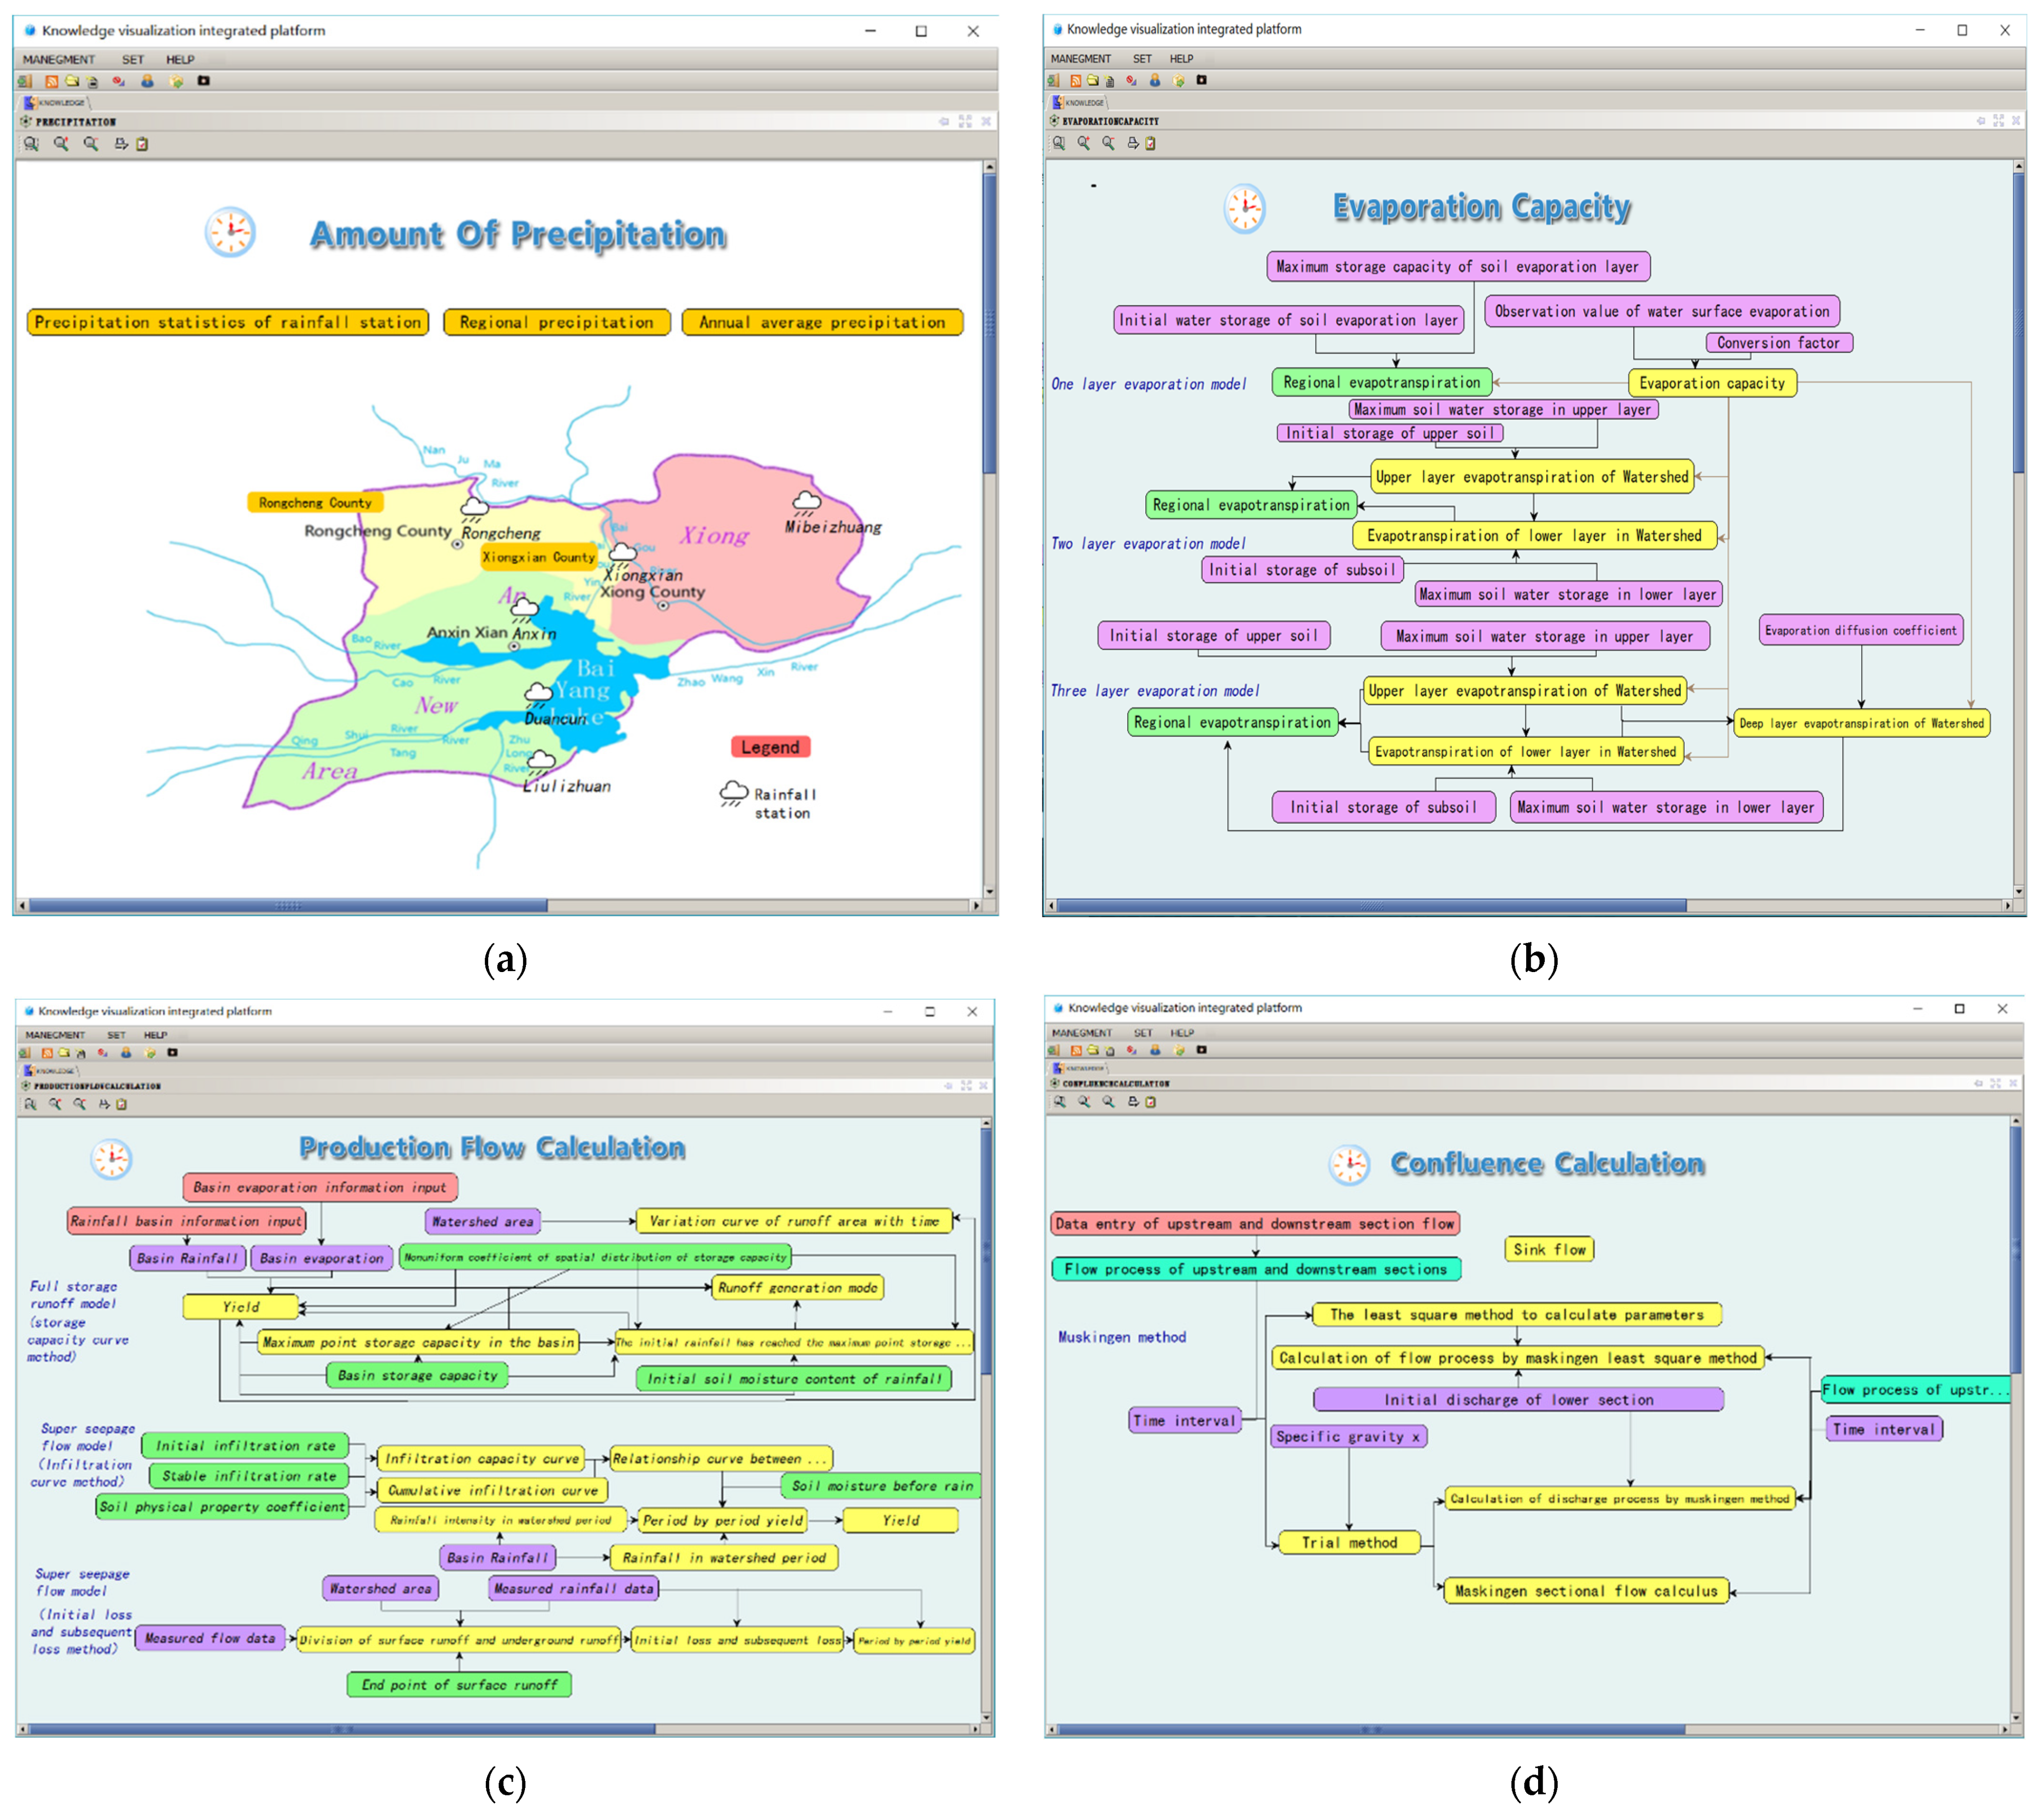Click camera icon in Evaporation Capacity window toolbar

coord(1202,80)
